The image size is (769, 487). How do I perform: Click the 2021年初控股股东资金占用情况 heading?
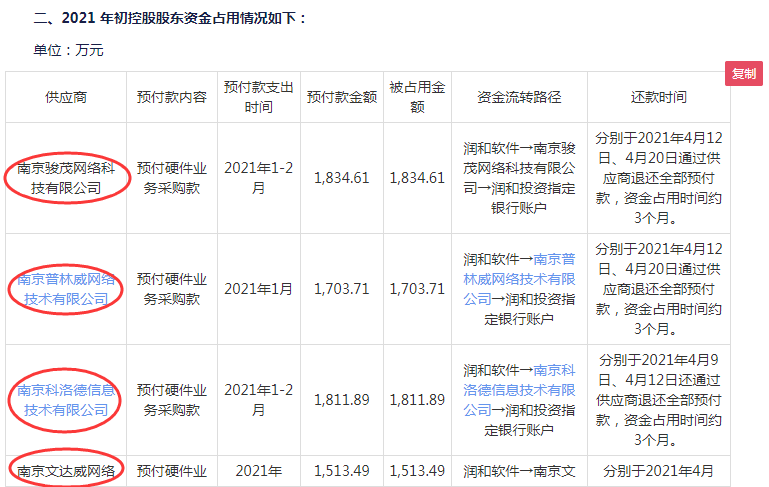pyautogui.click(x=170, y=18)
